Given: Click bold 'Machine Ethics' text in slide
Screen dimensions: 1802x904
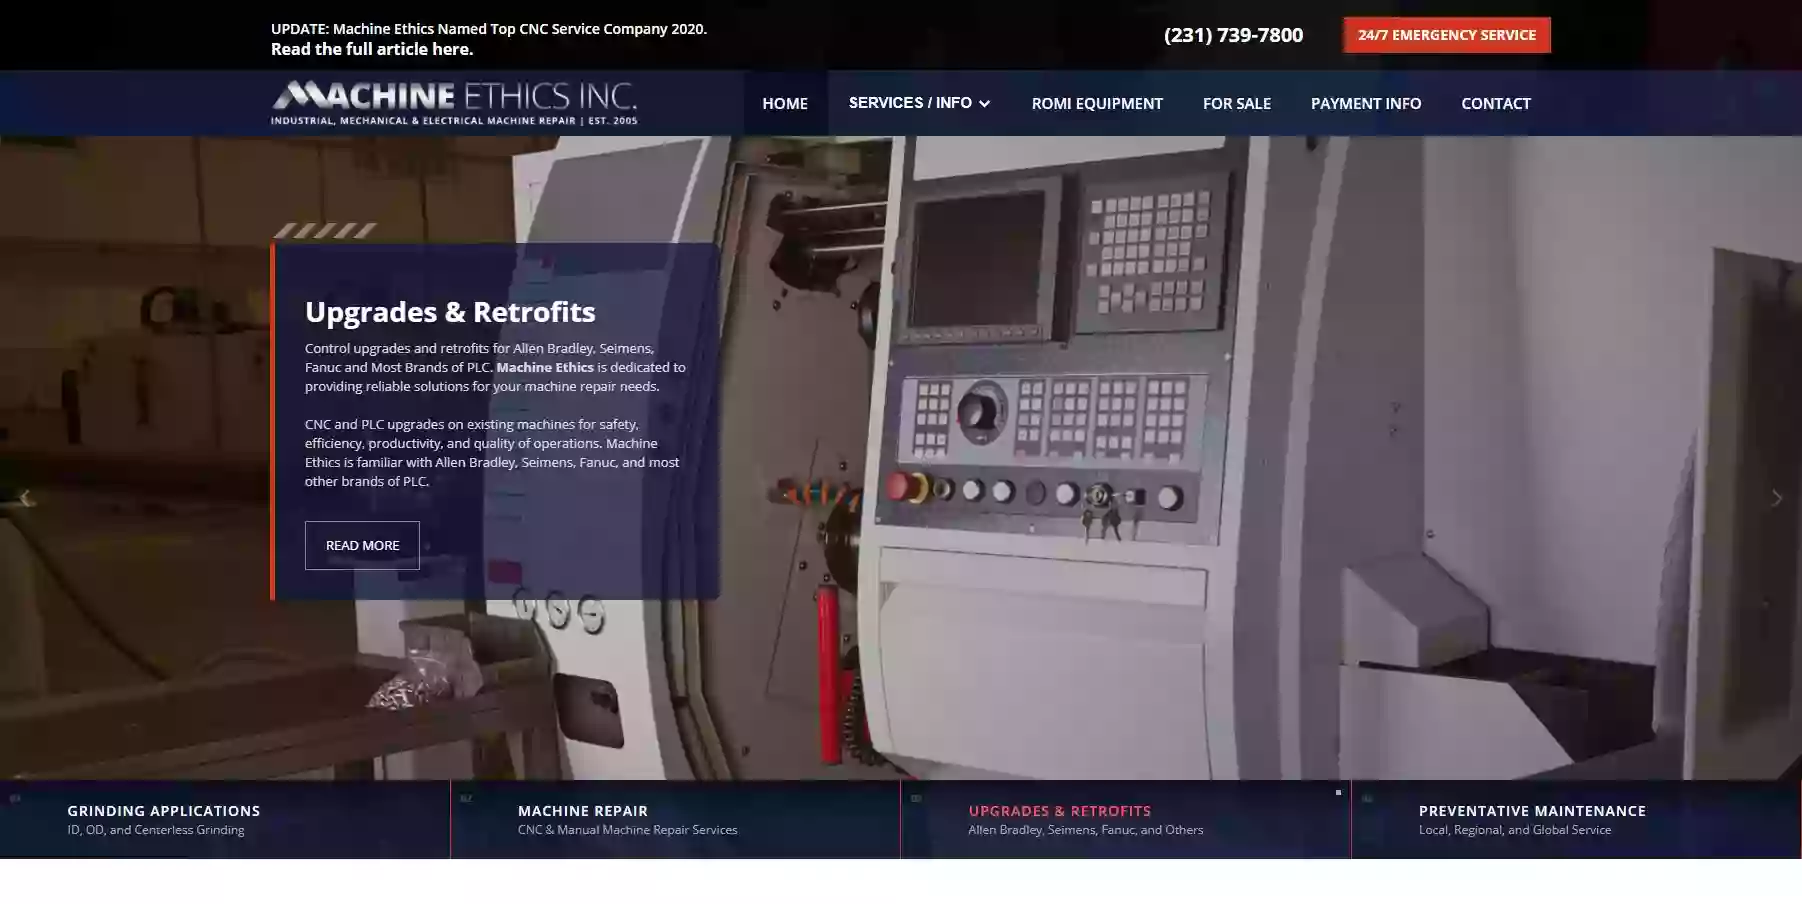Looking at the screenshot, I should tap(545, 367).
